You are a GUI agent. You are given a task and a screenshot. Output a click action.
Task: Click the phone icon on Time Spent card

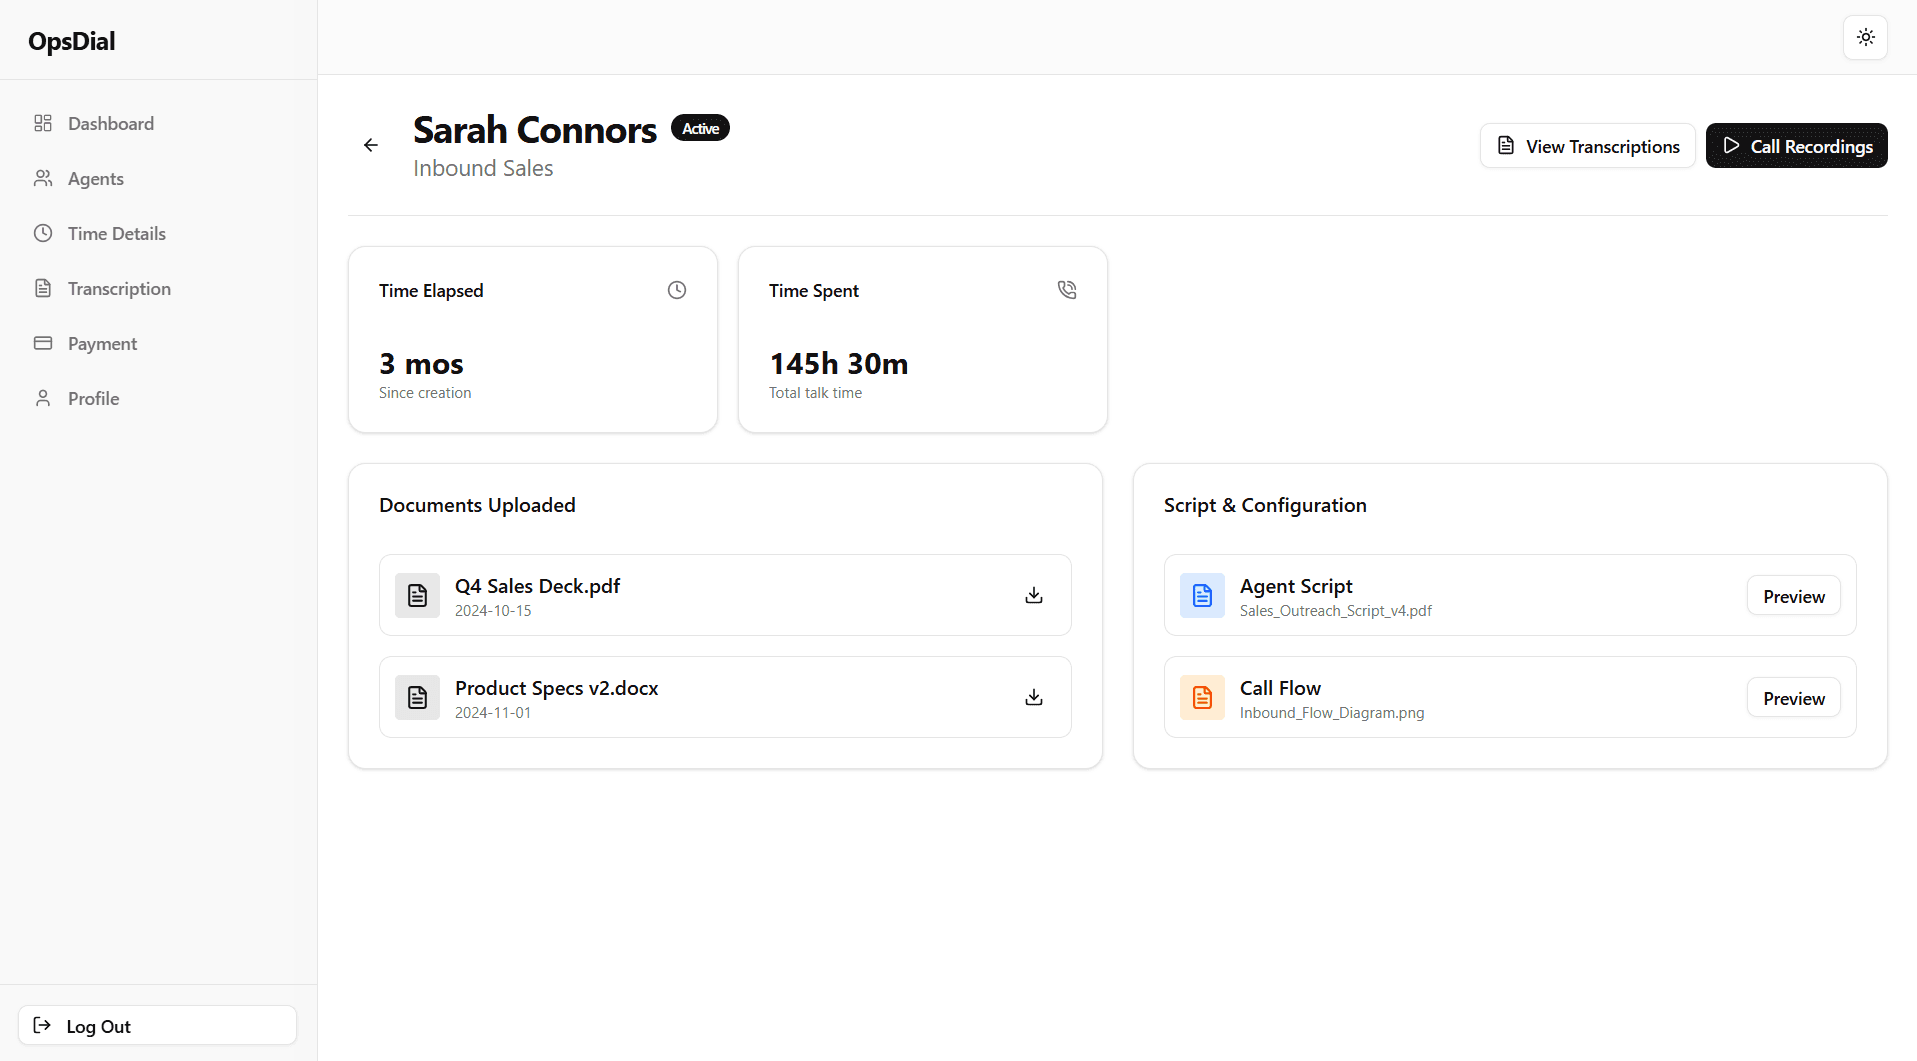click(1066, 289)
